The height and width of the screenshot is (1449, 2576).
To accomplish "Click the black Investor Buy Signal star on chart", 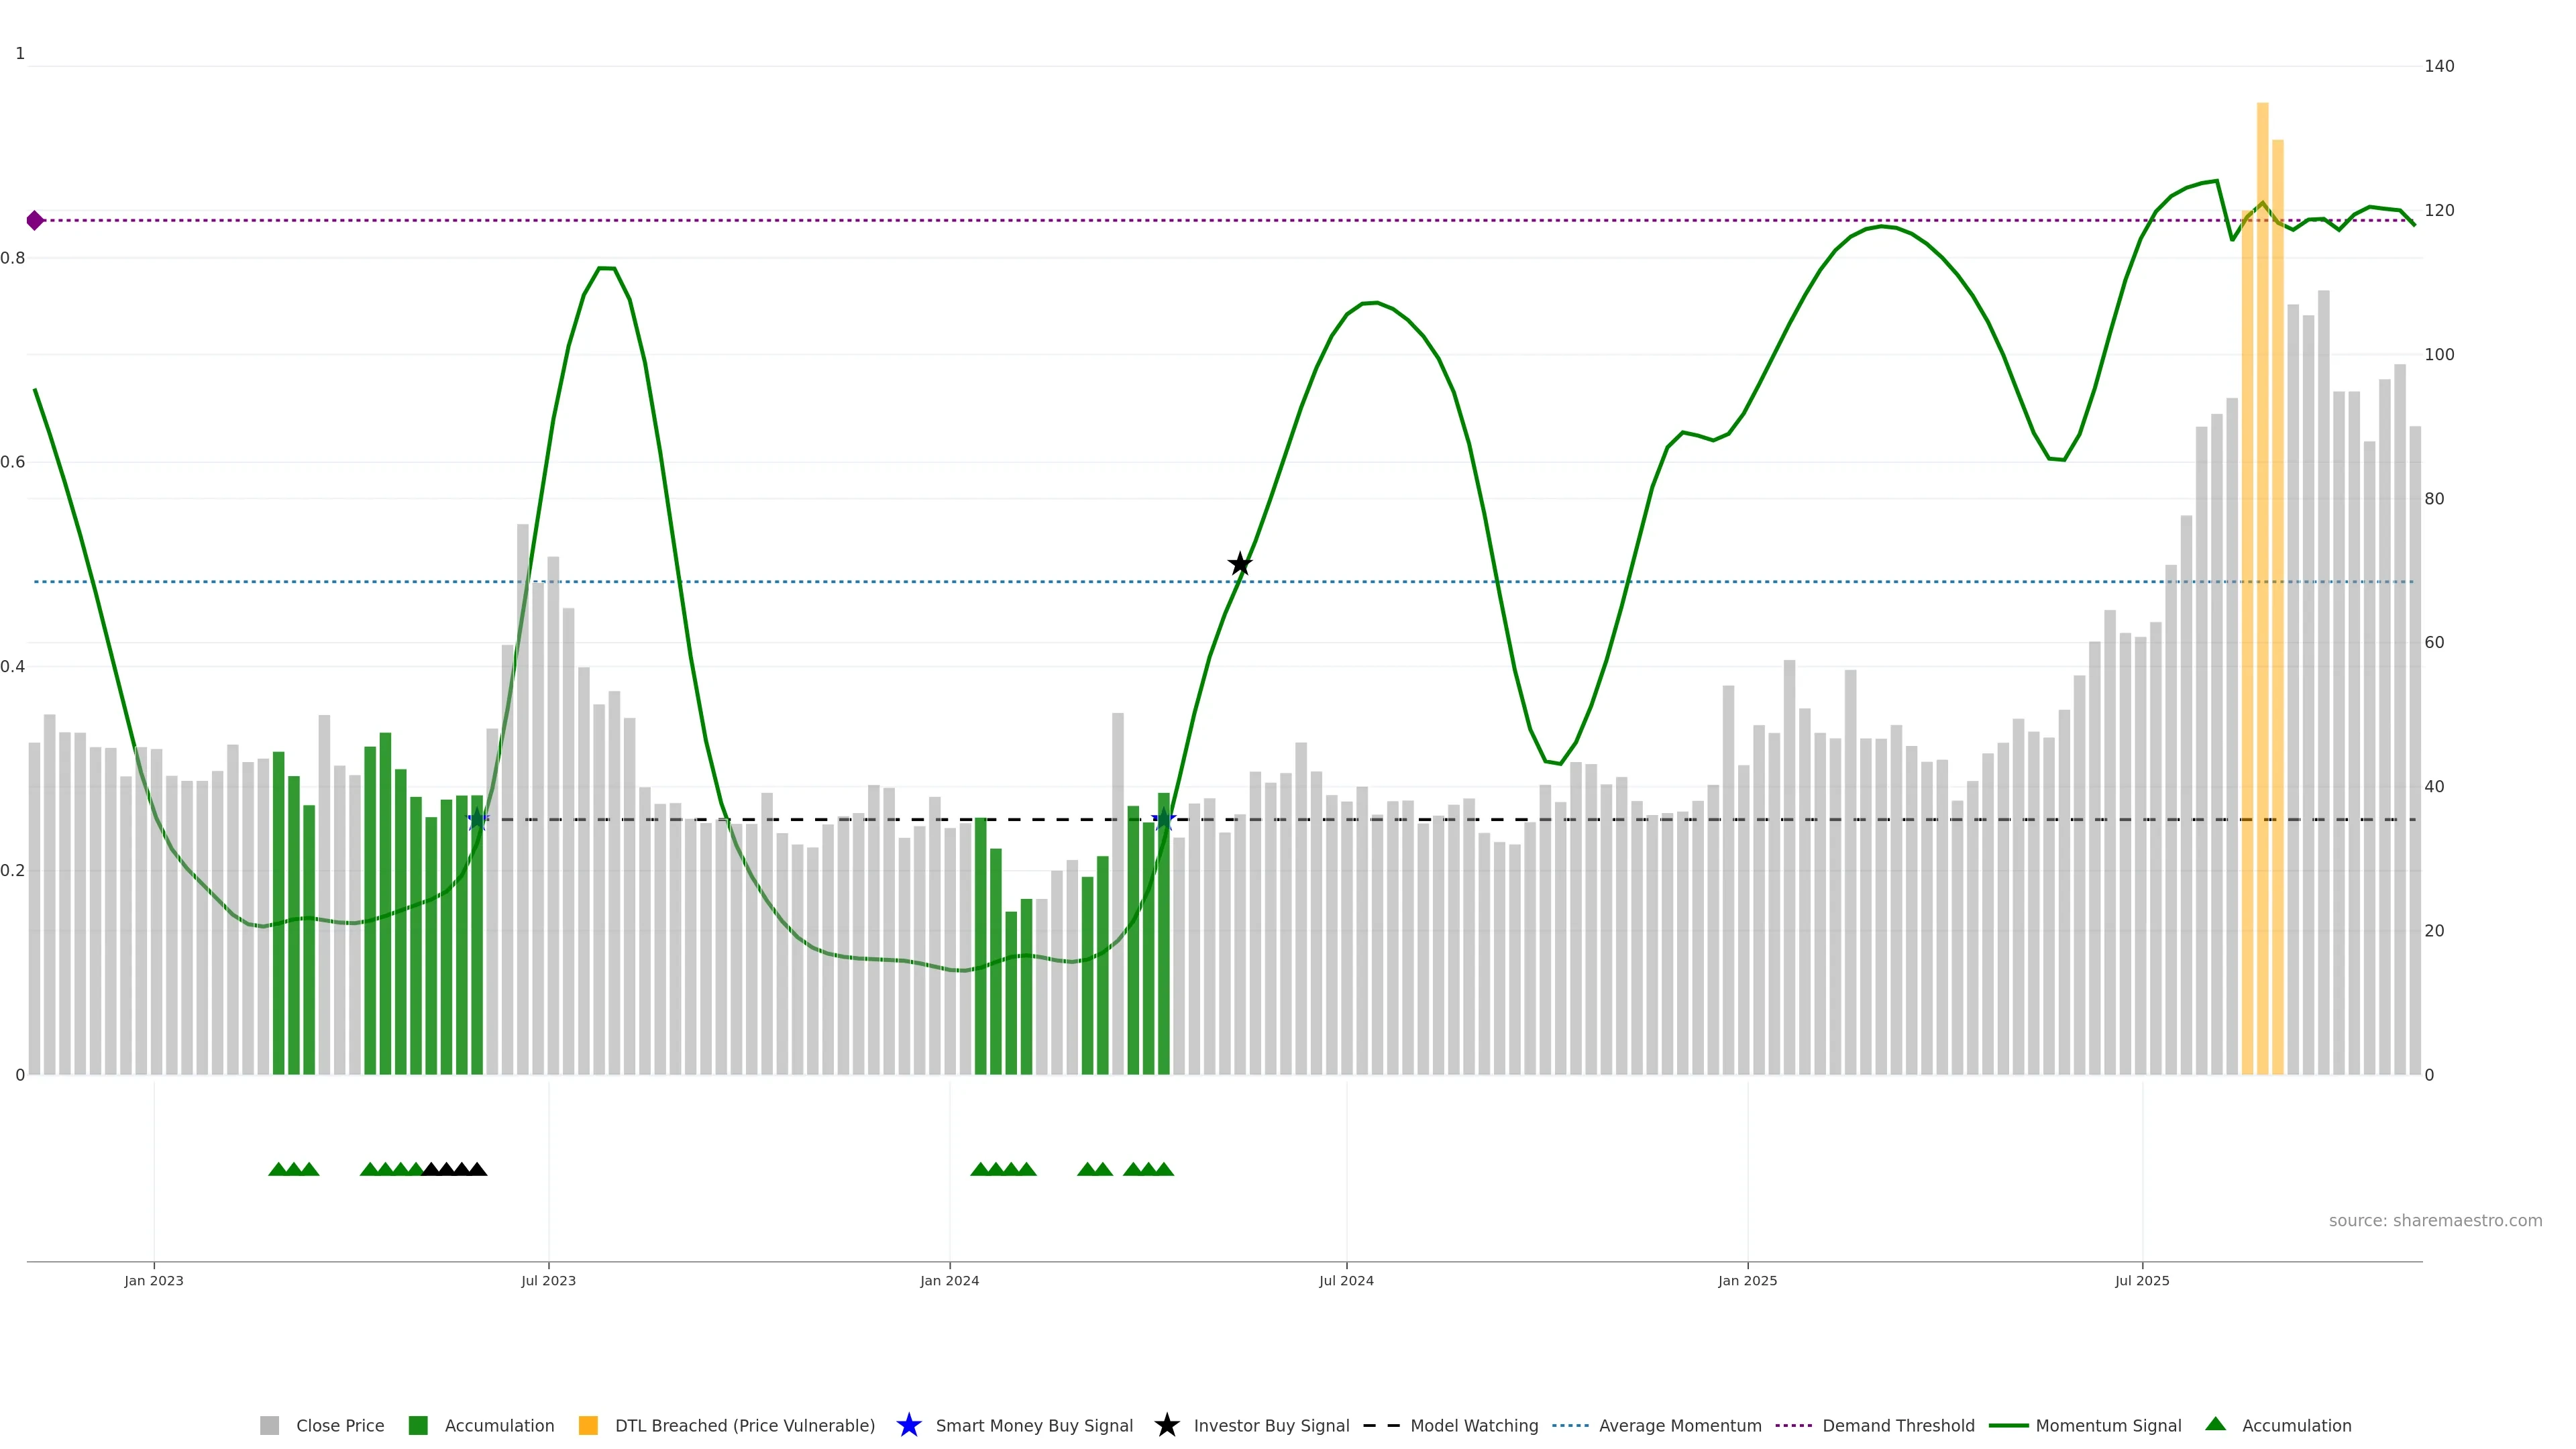I will (1240, 564).
